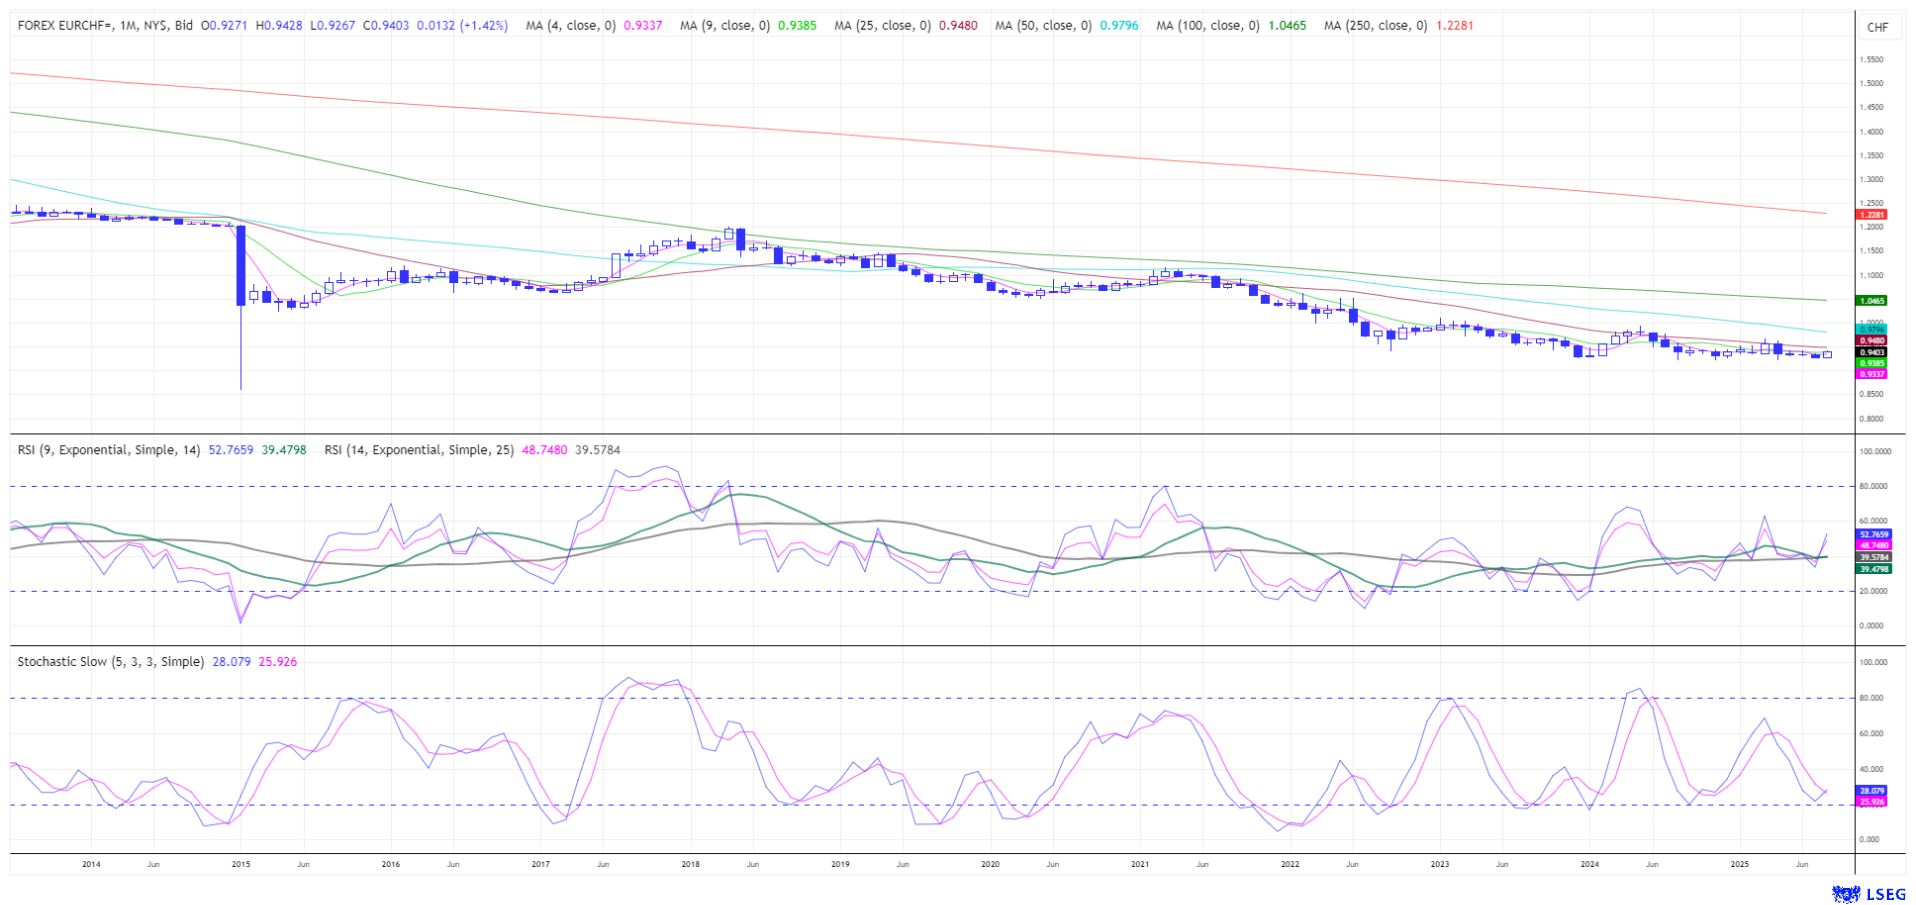Click the red 1.2281 price tag
1916x905 pixels.
(1871, 215)
